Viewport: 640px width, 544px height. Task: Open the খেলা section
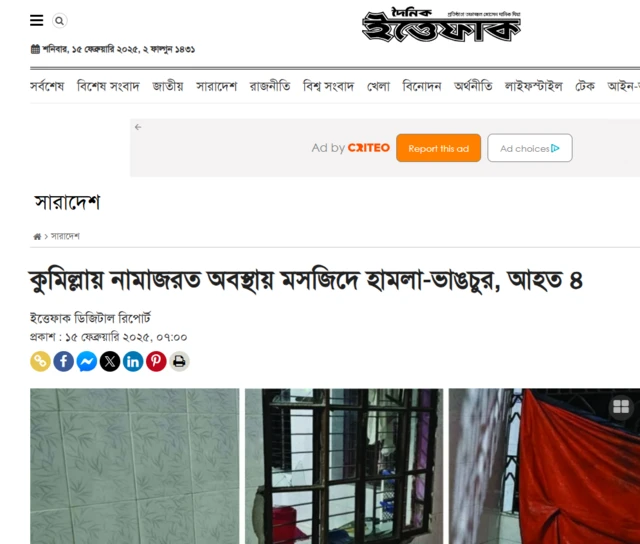378,86
